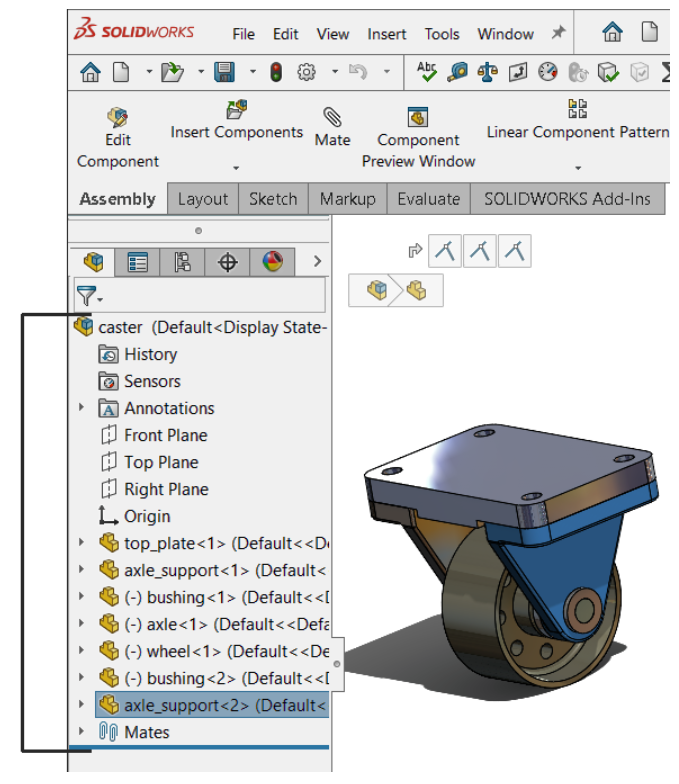
Task: Expand the top_plate<1> component node
Action: 82,544
